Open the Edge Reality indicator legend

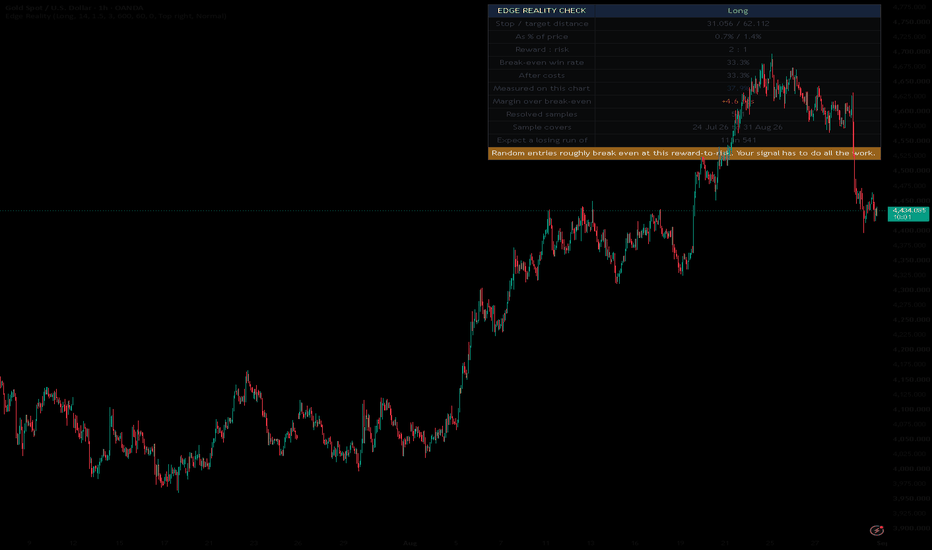pyautogui.click(x=116, y=16)
